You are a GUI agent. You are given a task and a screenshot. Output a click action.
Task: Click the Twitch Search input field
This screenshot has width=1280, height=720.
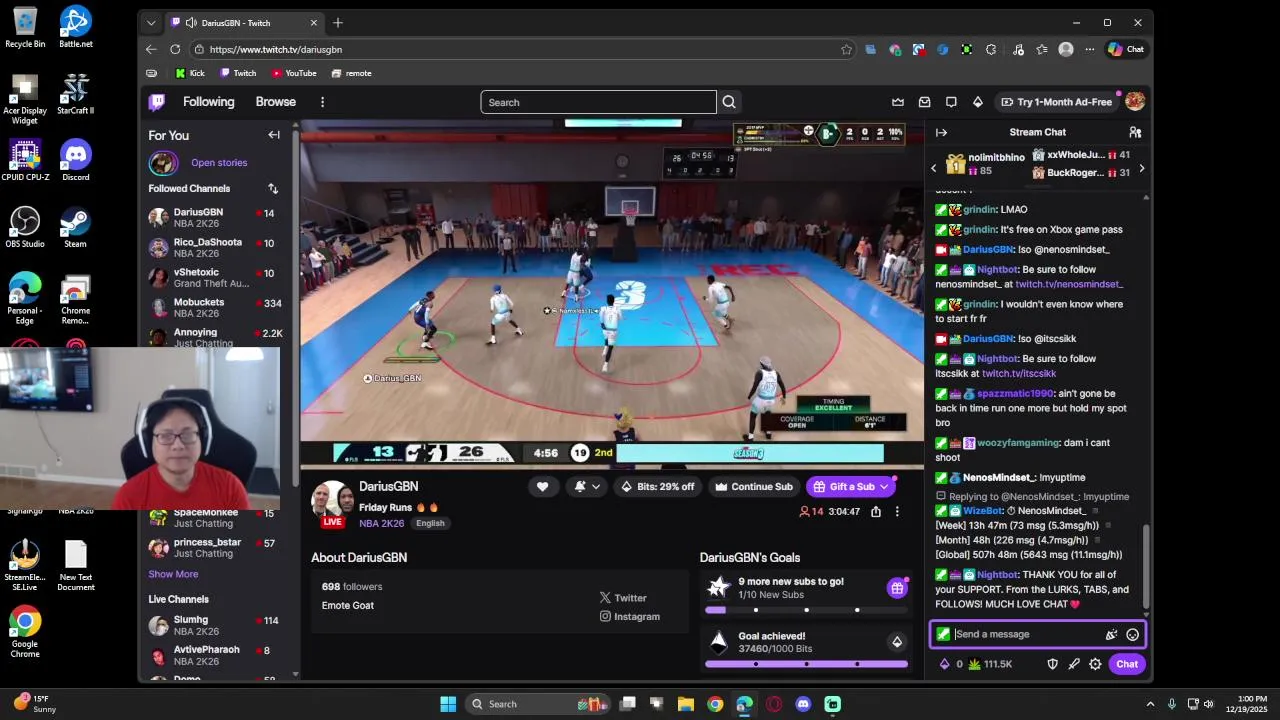[x=598, y=102]
